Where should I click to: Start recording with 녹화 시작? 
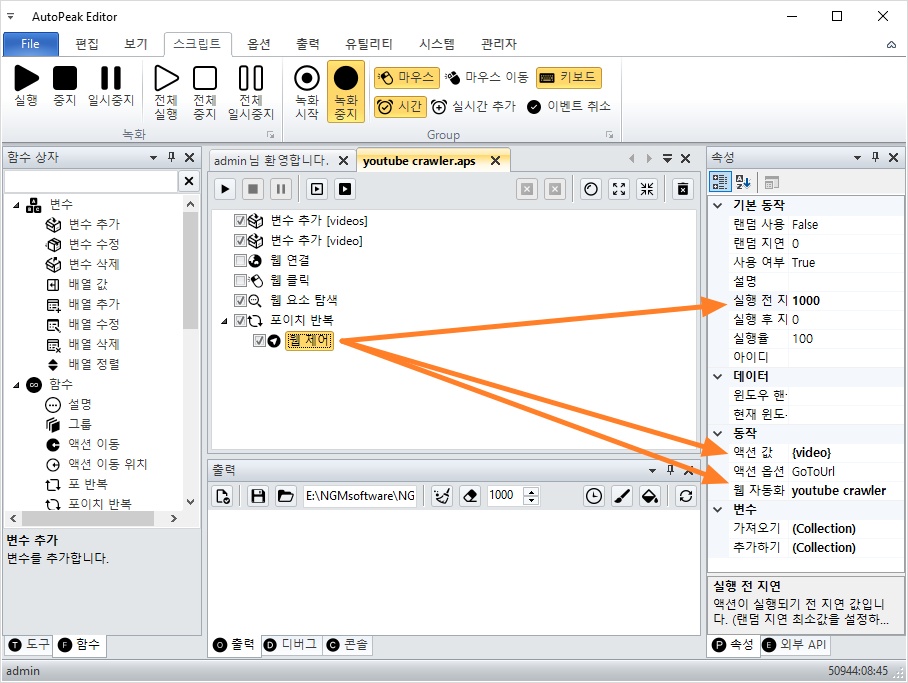(306, 92)
